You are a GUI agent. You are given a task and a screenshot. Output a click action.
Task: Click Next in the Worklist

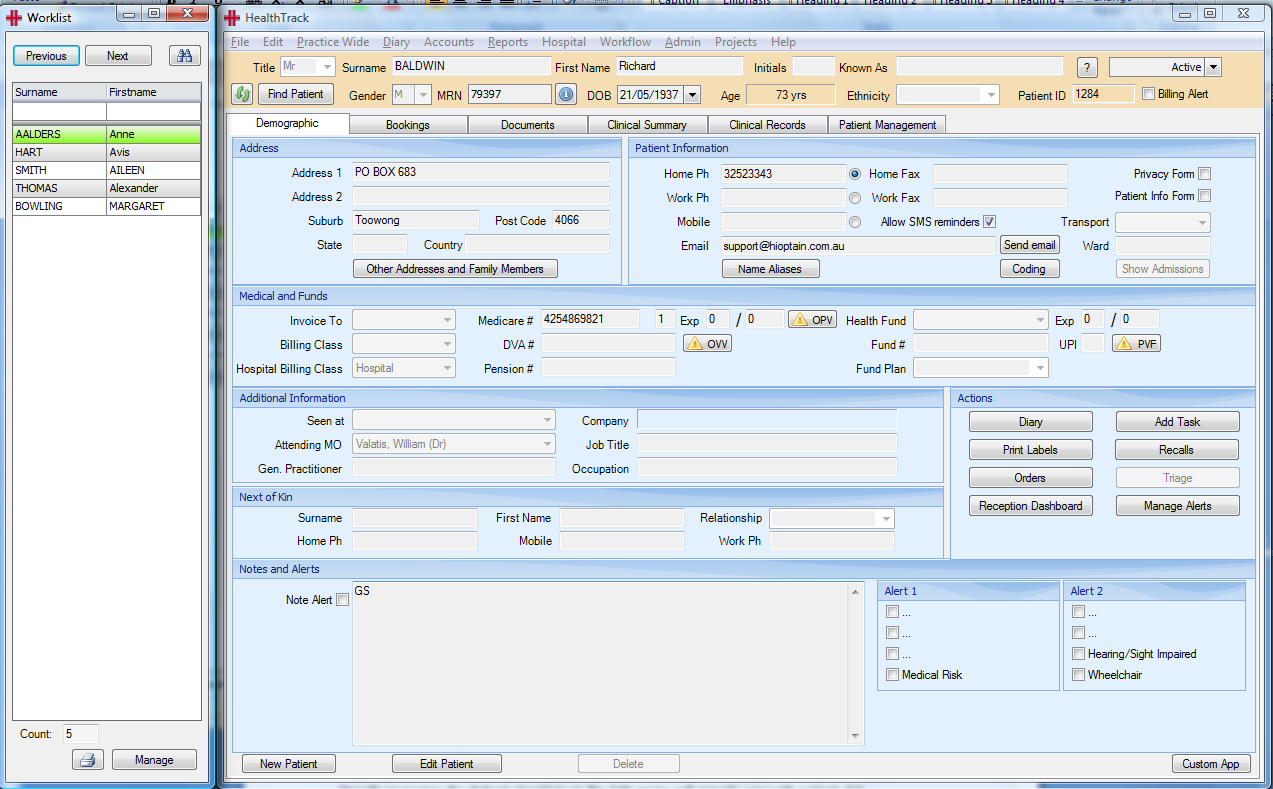(x=118, y=56)
